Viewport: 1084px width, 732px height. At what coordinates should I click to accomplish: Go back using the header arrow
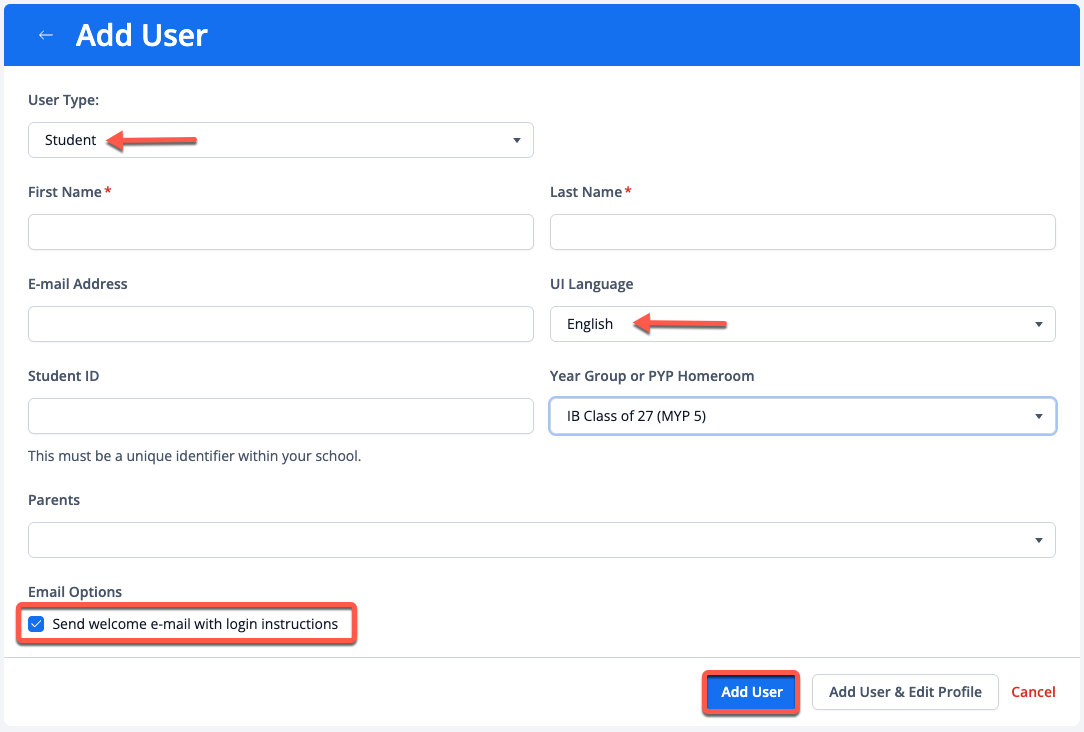[45, 35]
